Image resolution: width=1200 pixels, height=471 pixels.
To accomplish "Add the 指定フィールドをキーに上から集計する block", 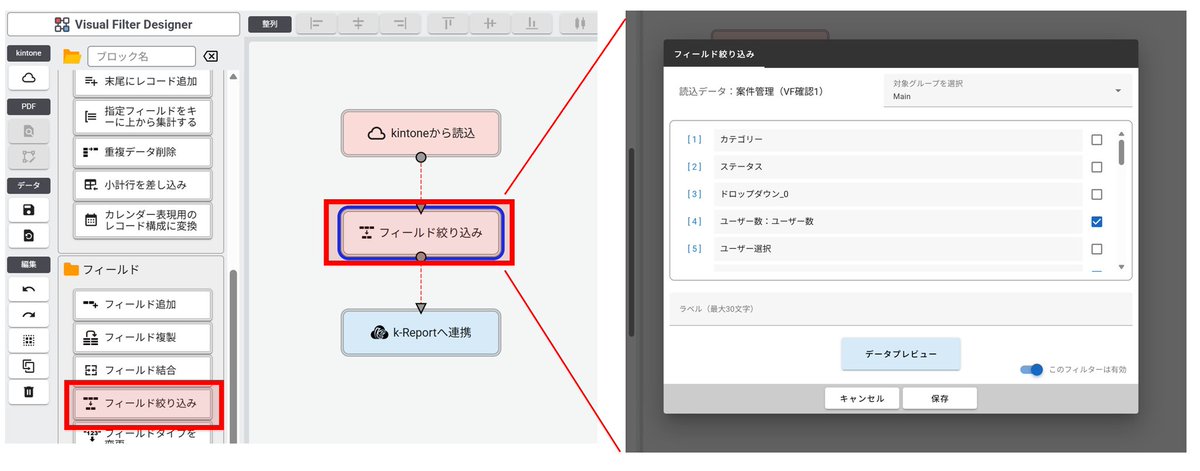I will tap(143, 115).
